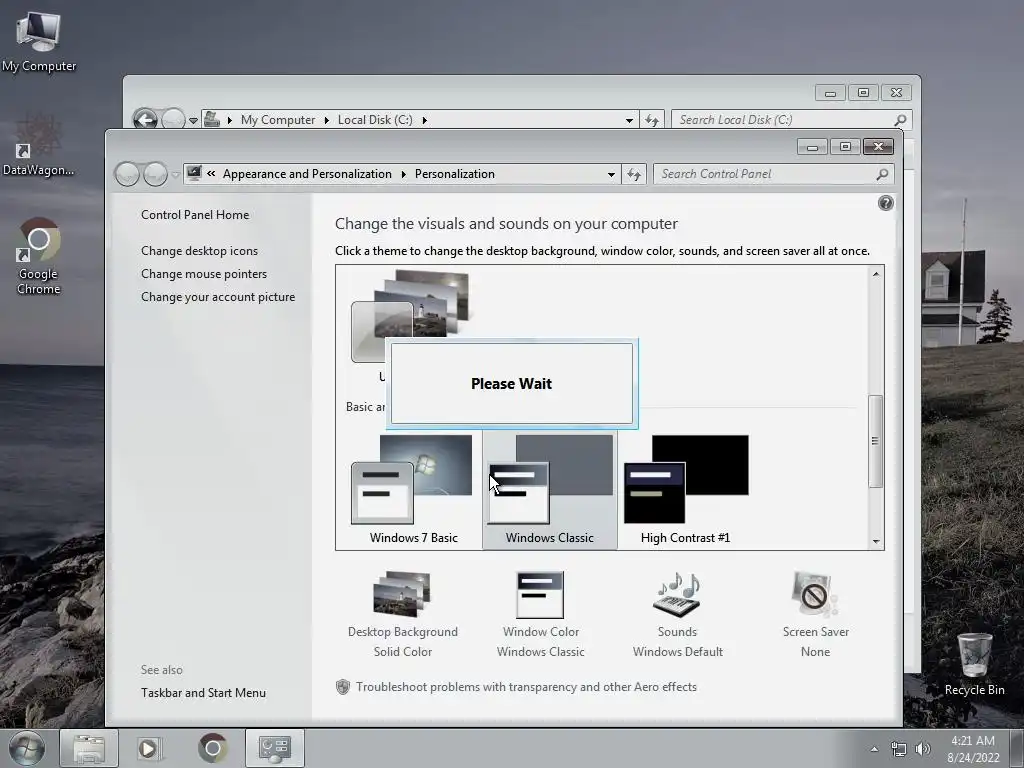
Task: Open Change your account picture link
Action: (x=218, y=296)
